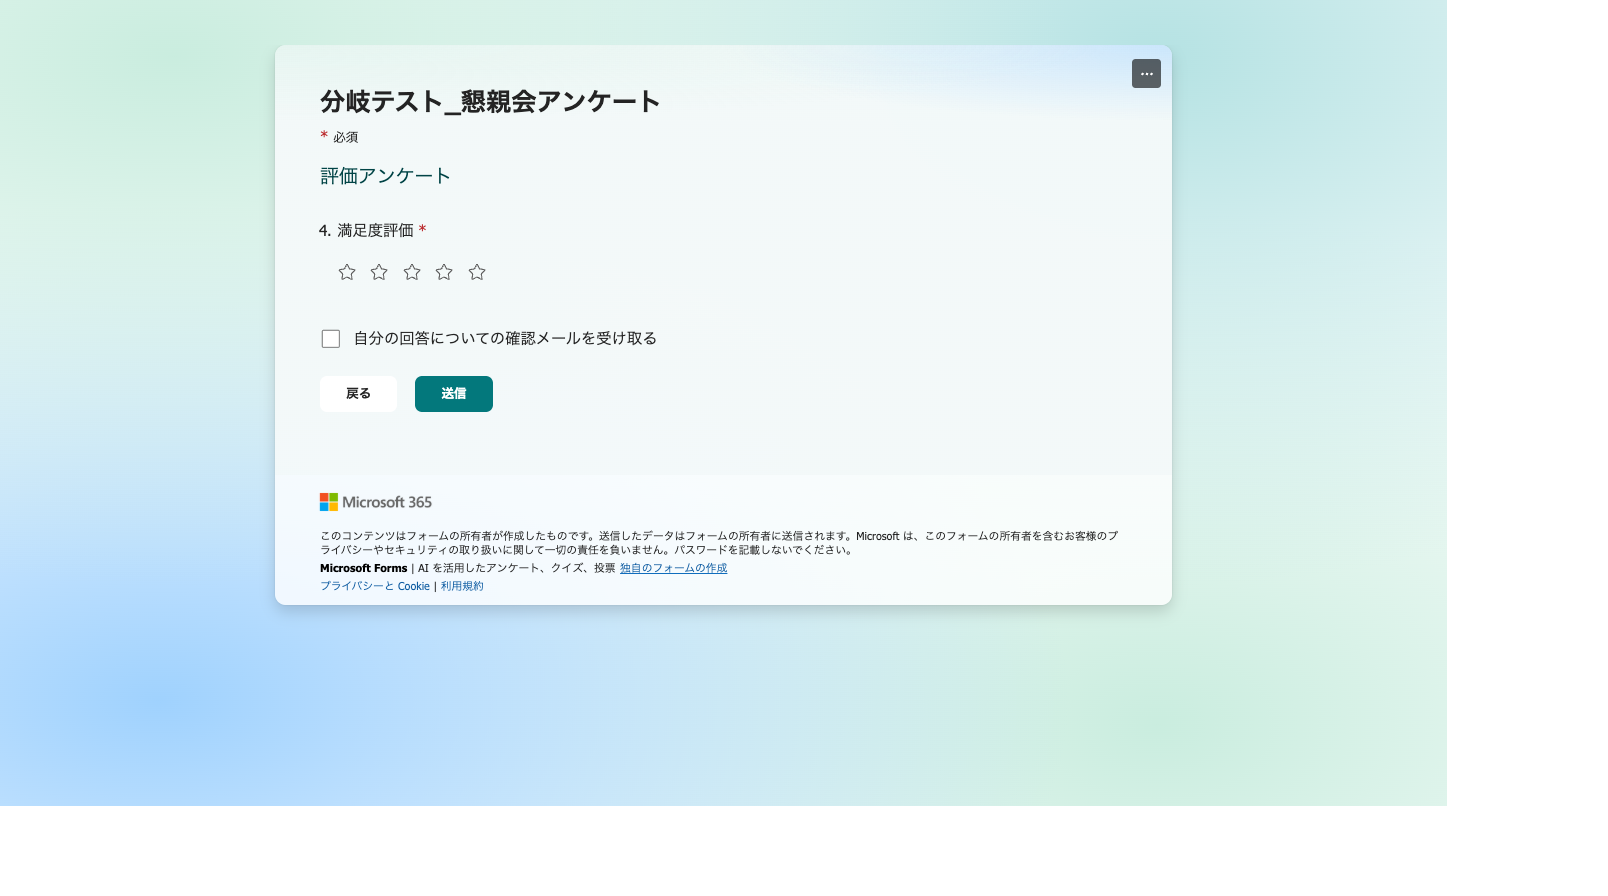Rate satisfaction with the fifth star

[x=477, y=272]
